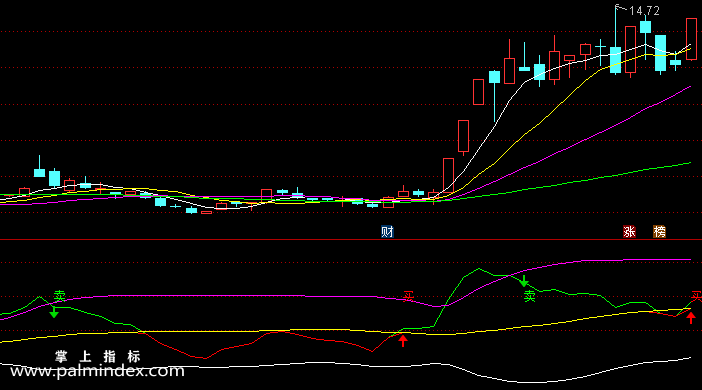Viewport: 702px width, 390px height.
Task: Click the 14.72 high price label
Action: pyautogui.click(x=644, y=11)
